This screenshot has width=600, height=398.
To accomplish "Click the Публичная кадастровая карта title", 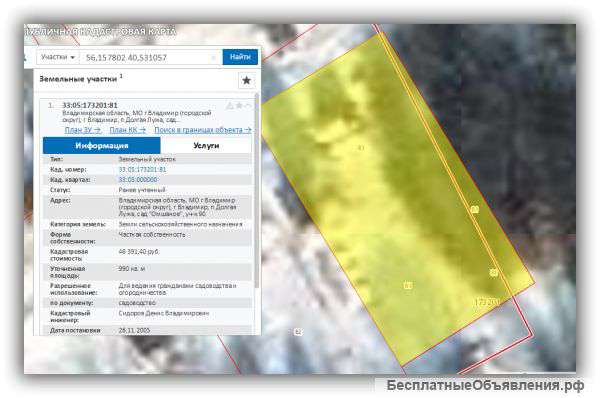I will pos(100,32).
